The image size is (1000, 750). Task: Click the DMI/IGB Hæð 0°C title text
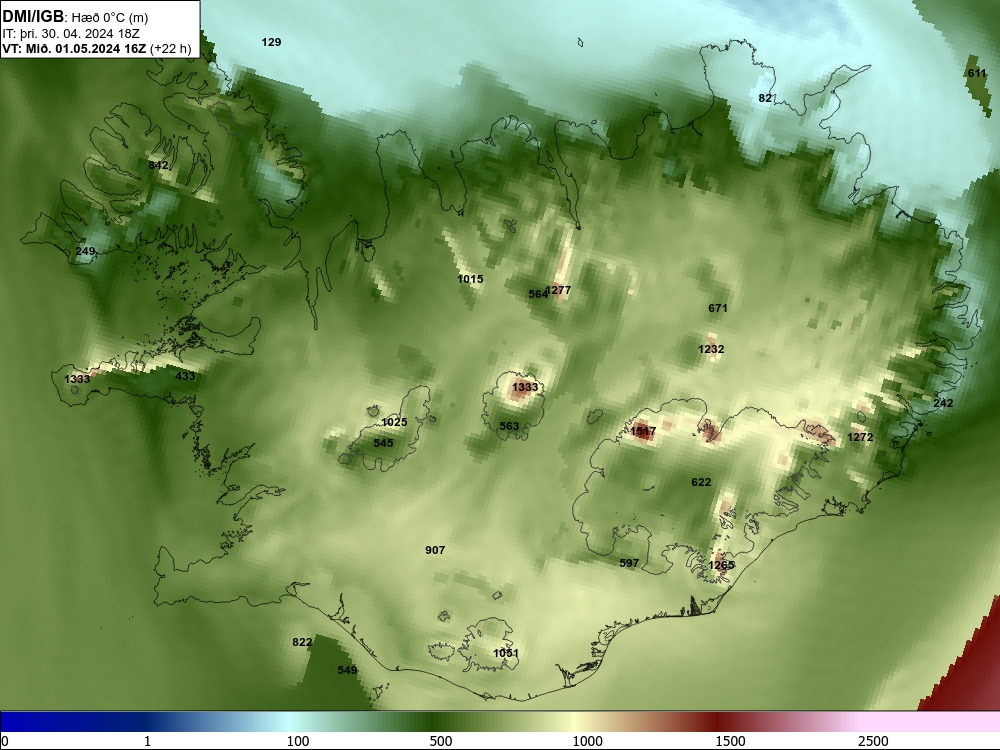(x=75, y=17)
